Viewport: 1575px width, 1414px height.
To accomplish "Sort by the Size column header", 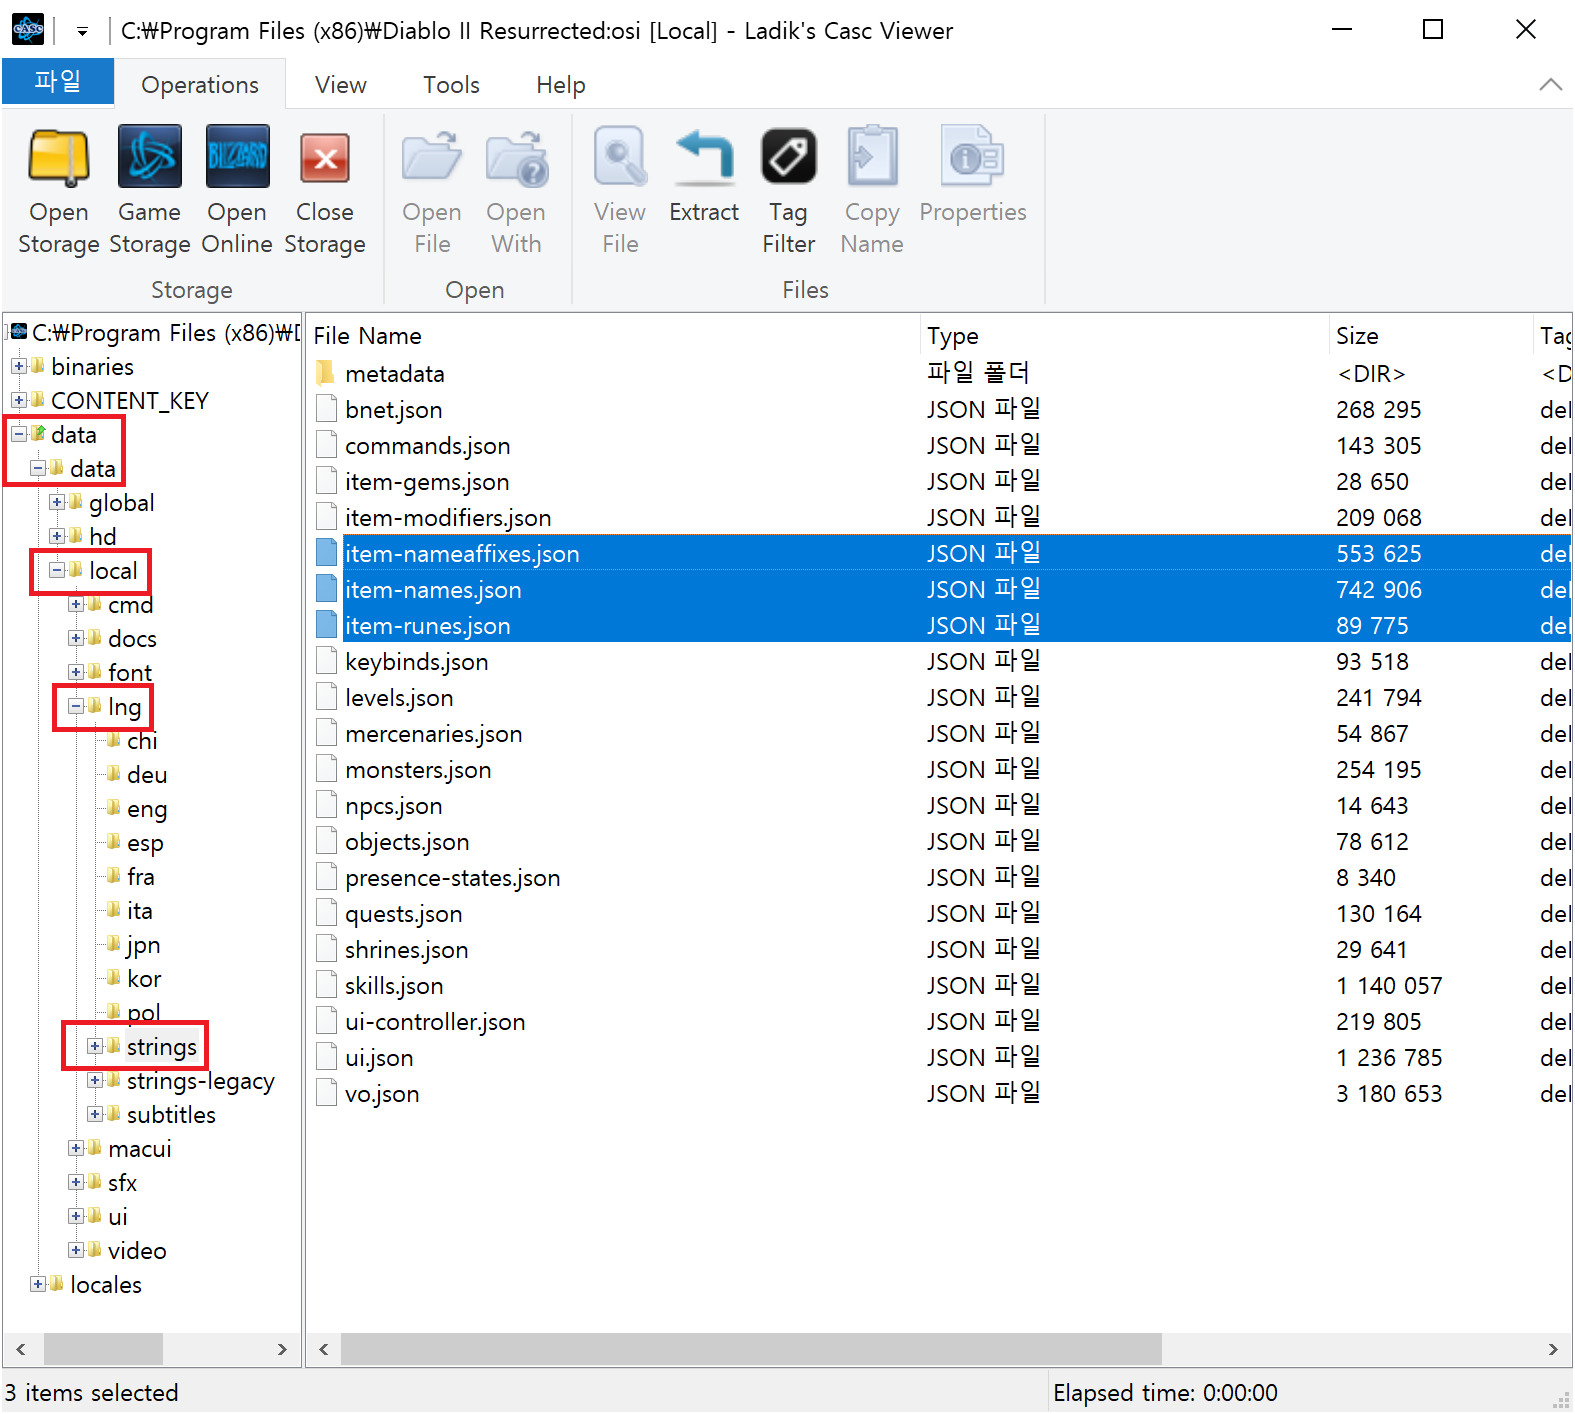I will coord(1430,336).
